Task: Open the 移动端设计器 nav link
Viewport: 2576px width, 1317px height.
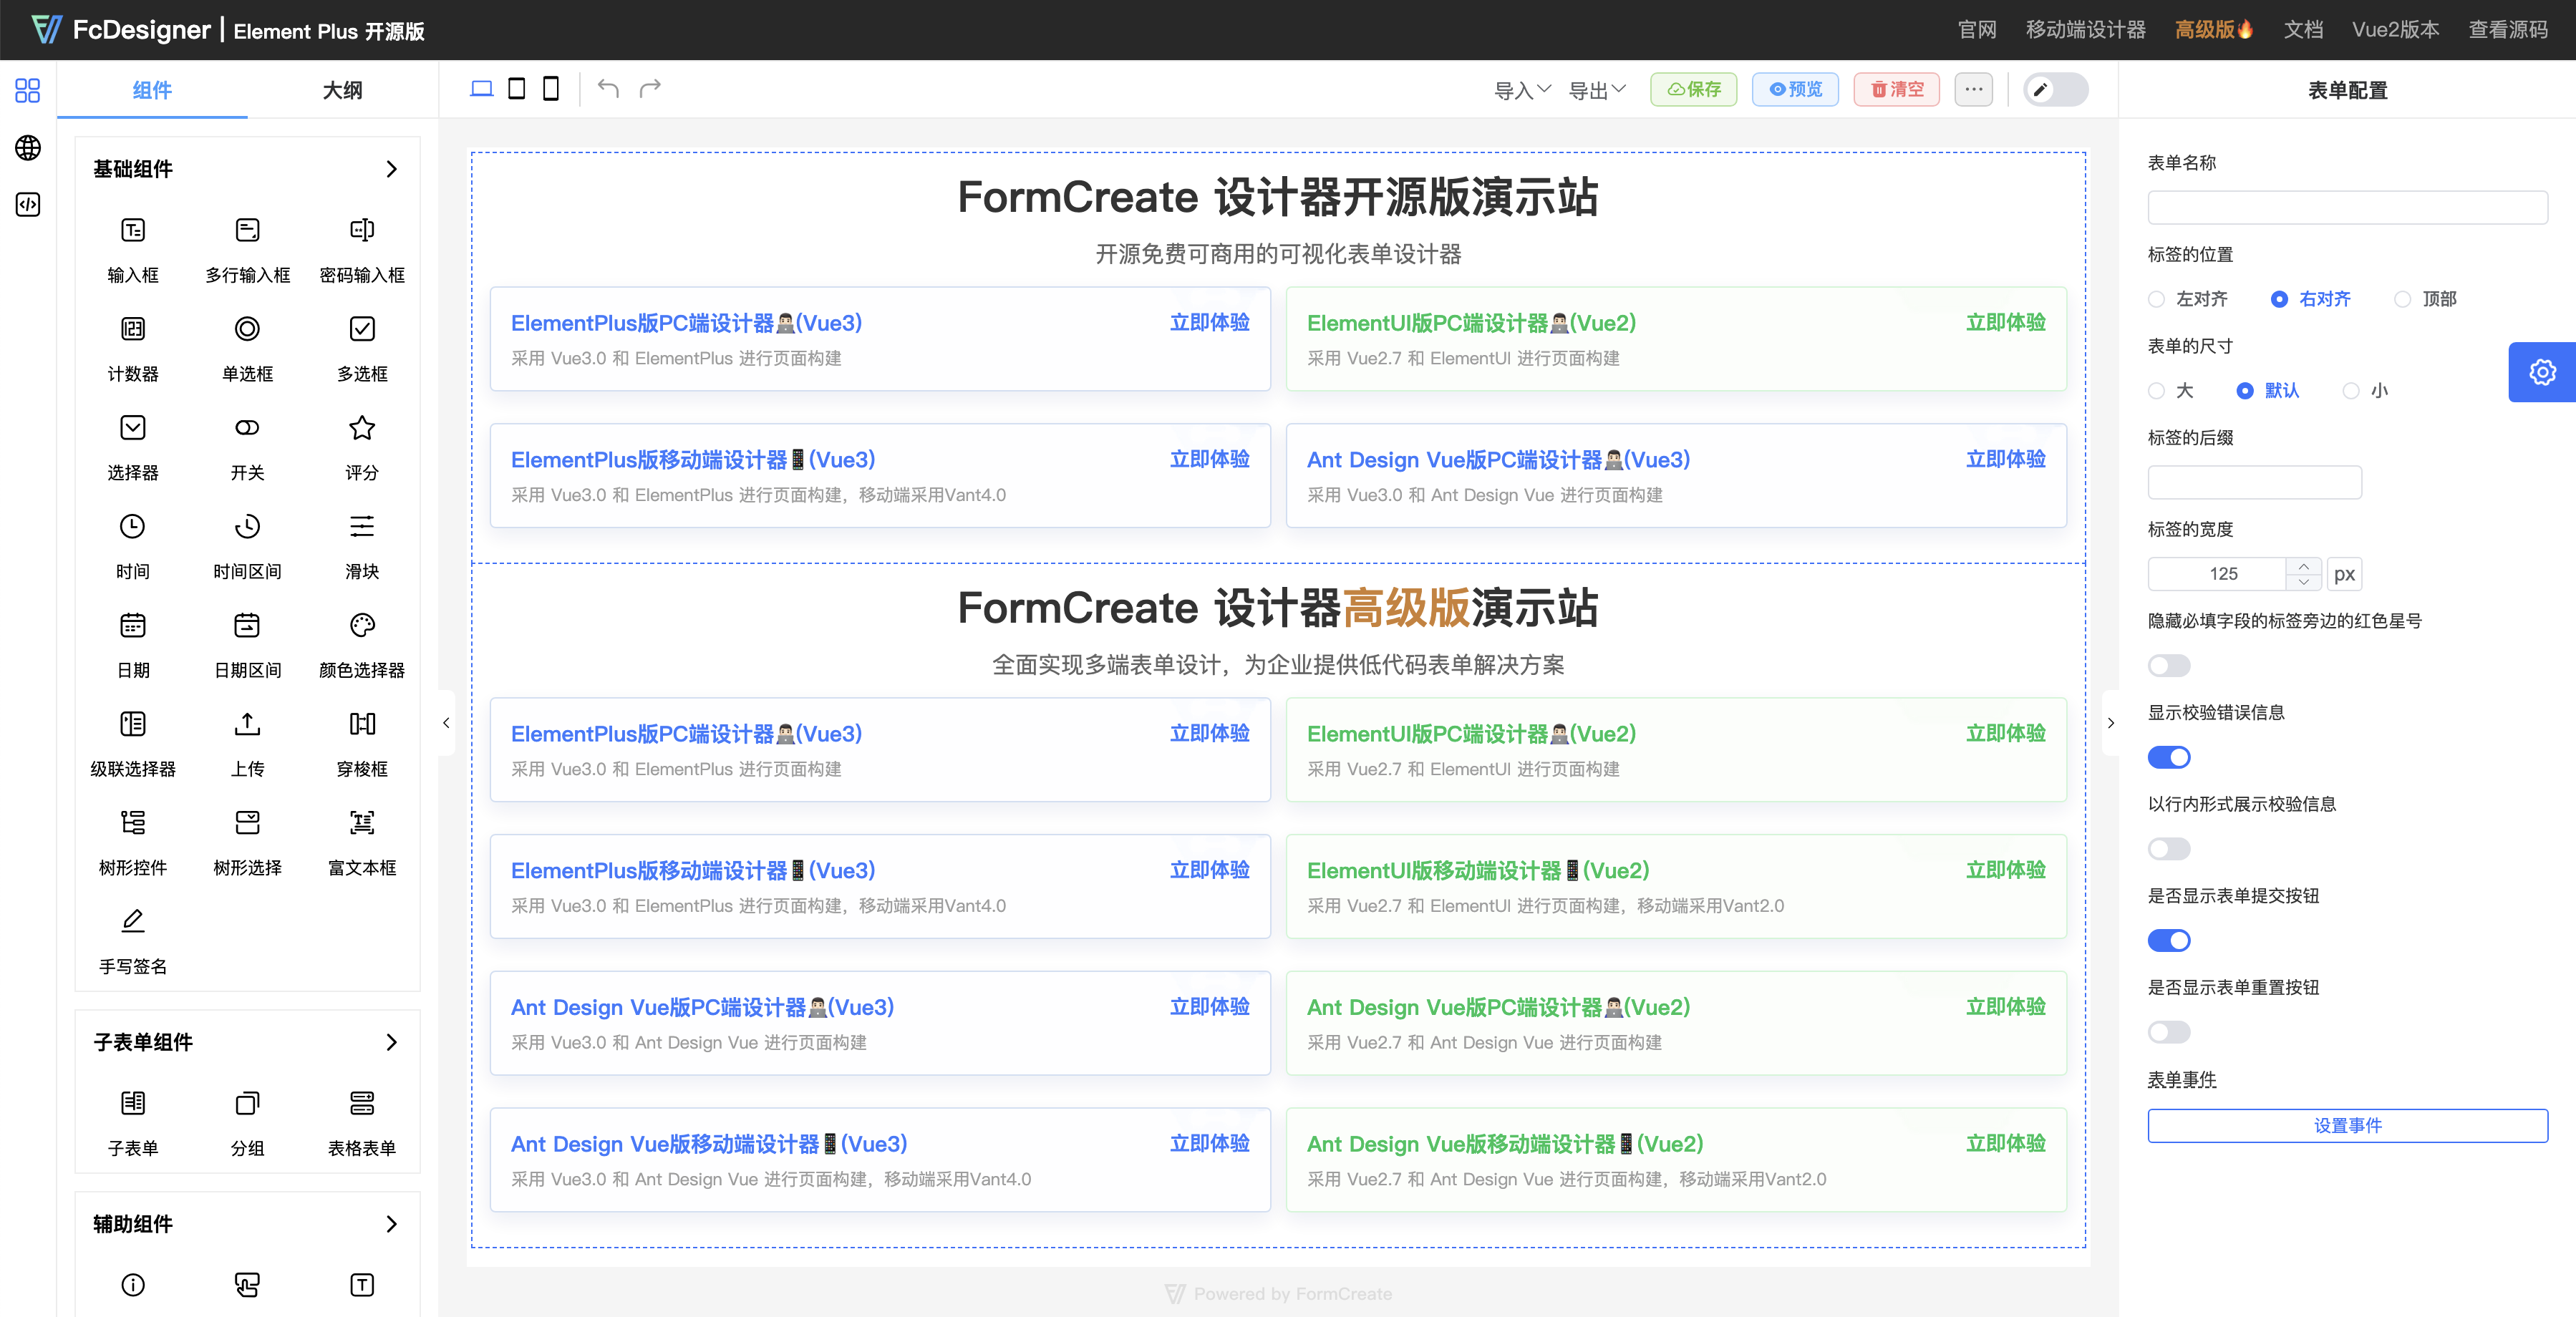Action: [2085, 30]
